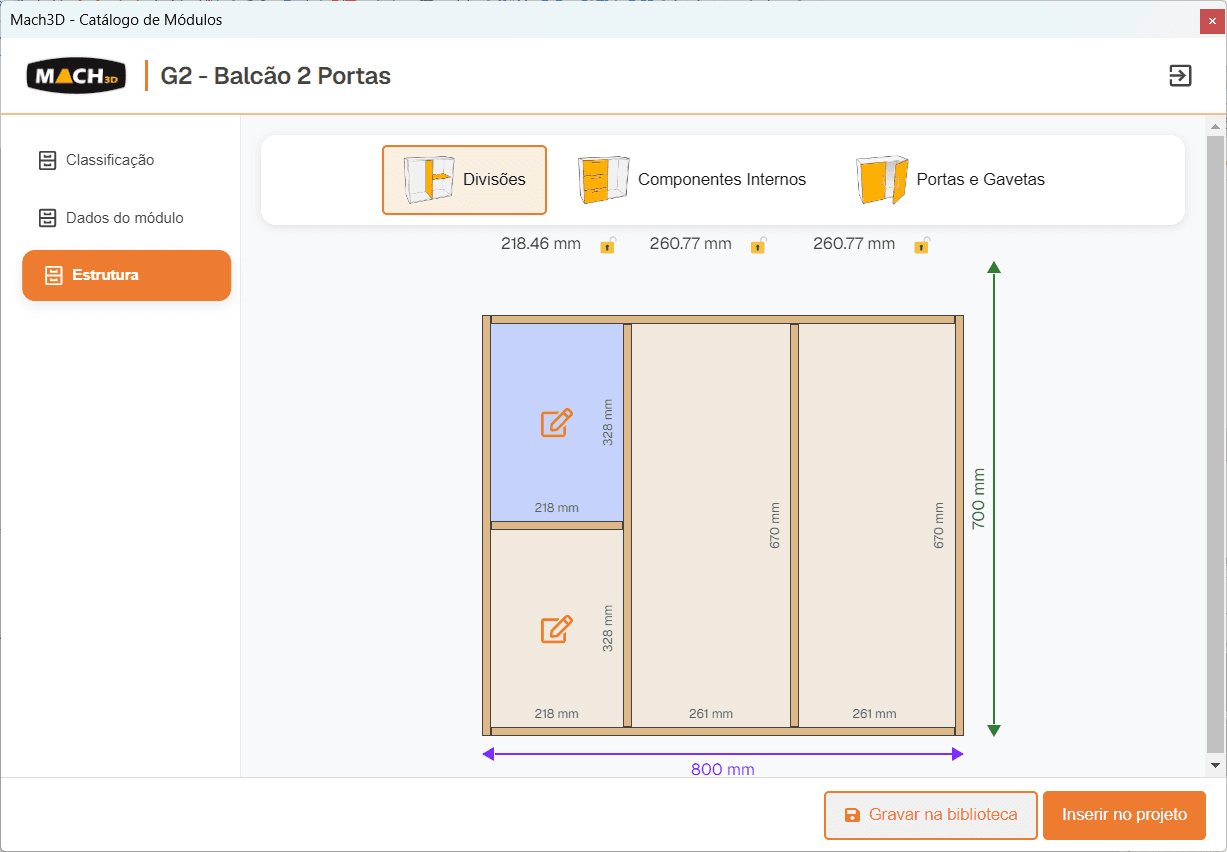Click the 700 mm total height label
The image size is (1227, 852).
[x=978, y=498]
